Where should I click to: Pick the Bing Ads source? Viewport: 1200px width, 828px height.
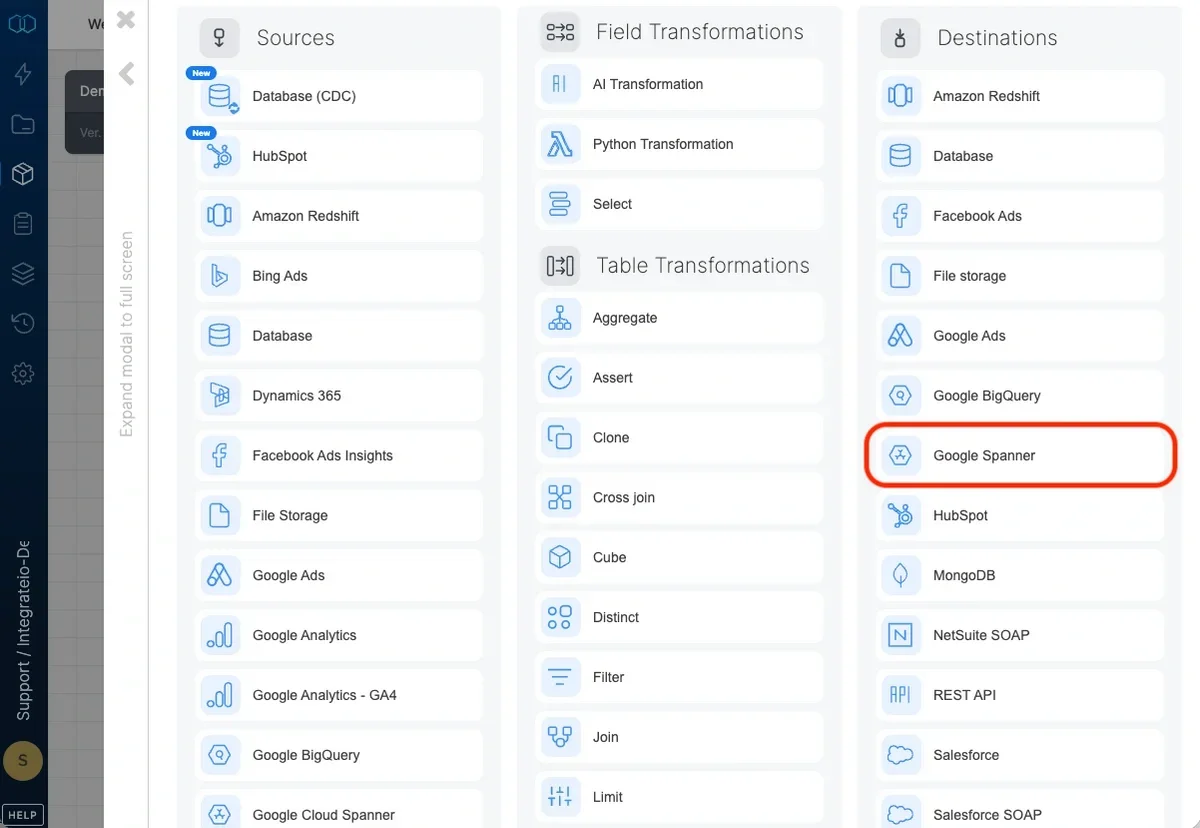(x=339, y=276)
